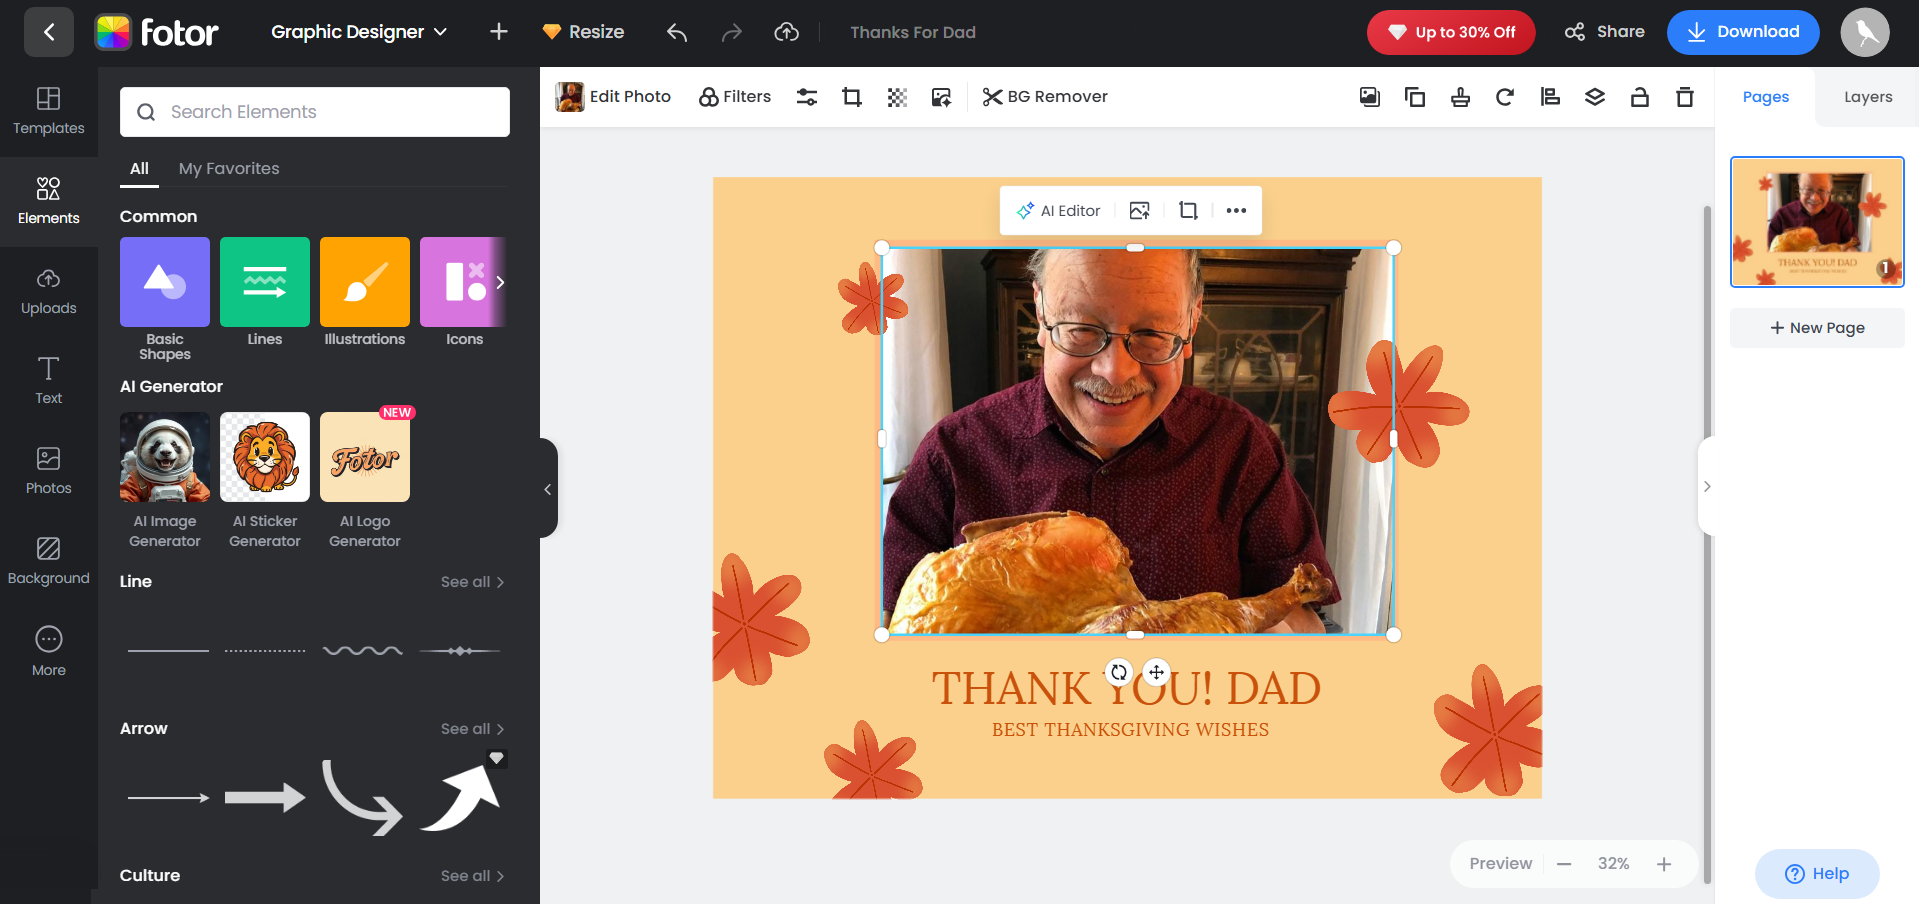The height and width of the screenshot is (904, 1919).
Task: Click Up to 30% Off offer
Action: (1451, 32)
